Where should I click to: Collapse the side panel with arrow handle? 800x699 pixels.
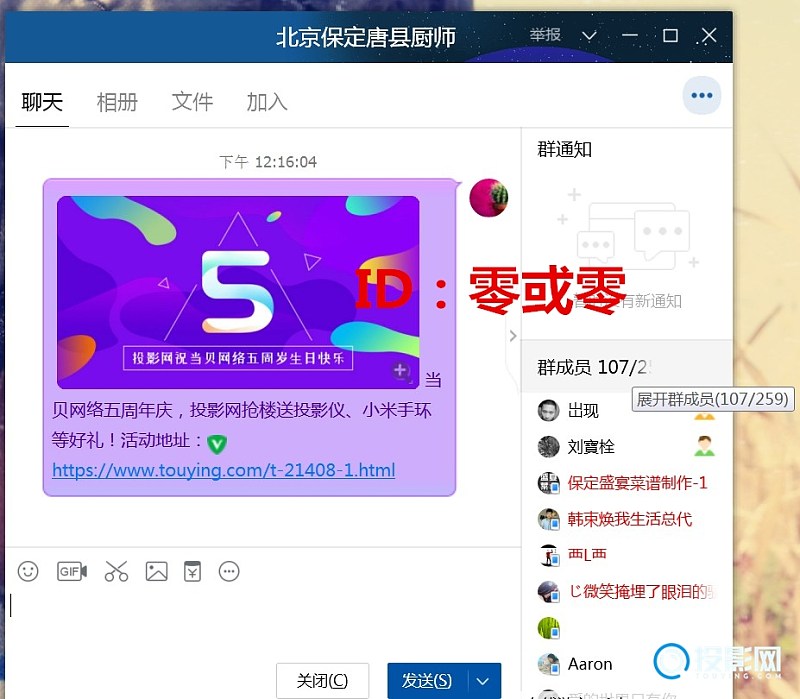pos(513,335)
